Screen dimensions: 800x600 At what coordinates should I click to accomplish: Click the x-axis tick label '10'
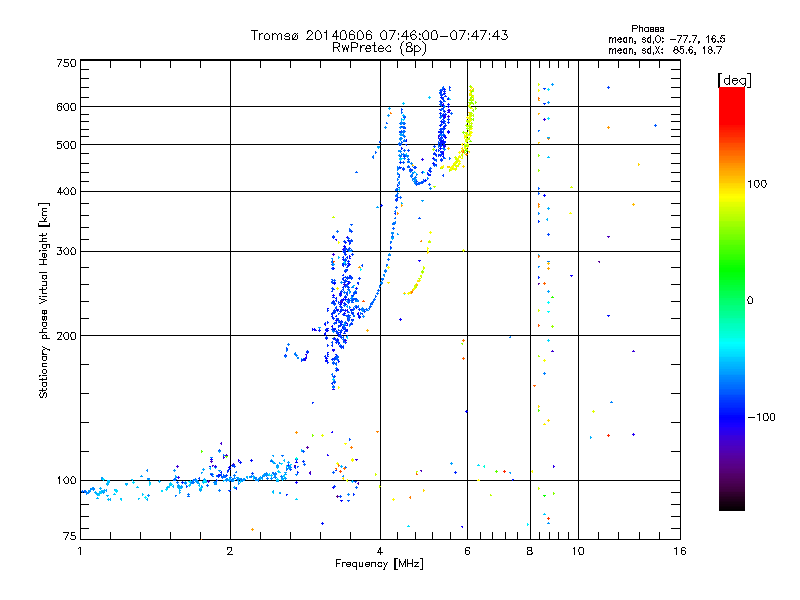pos(578,551)
